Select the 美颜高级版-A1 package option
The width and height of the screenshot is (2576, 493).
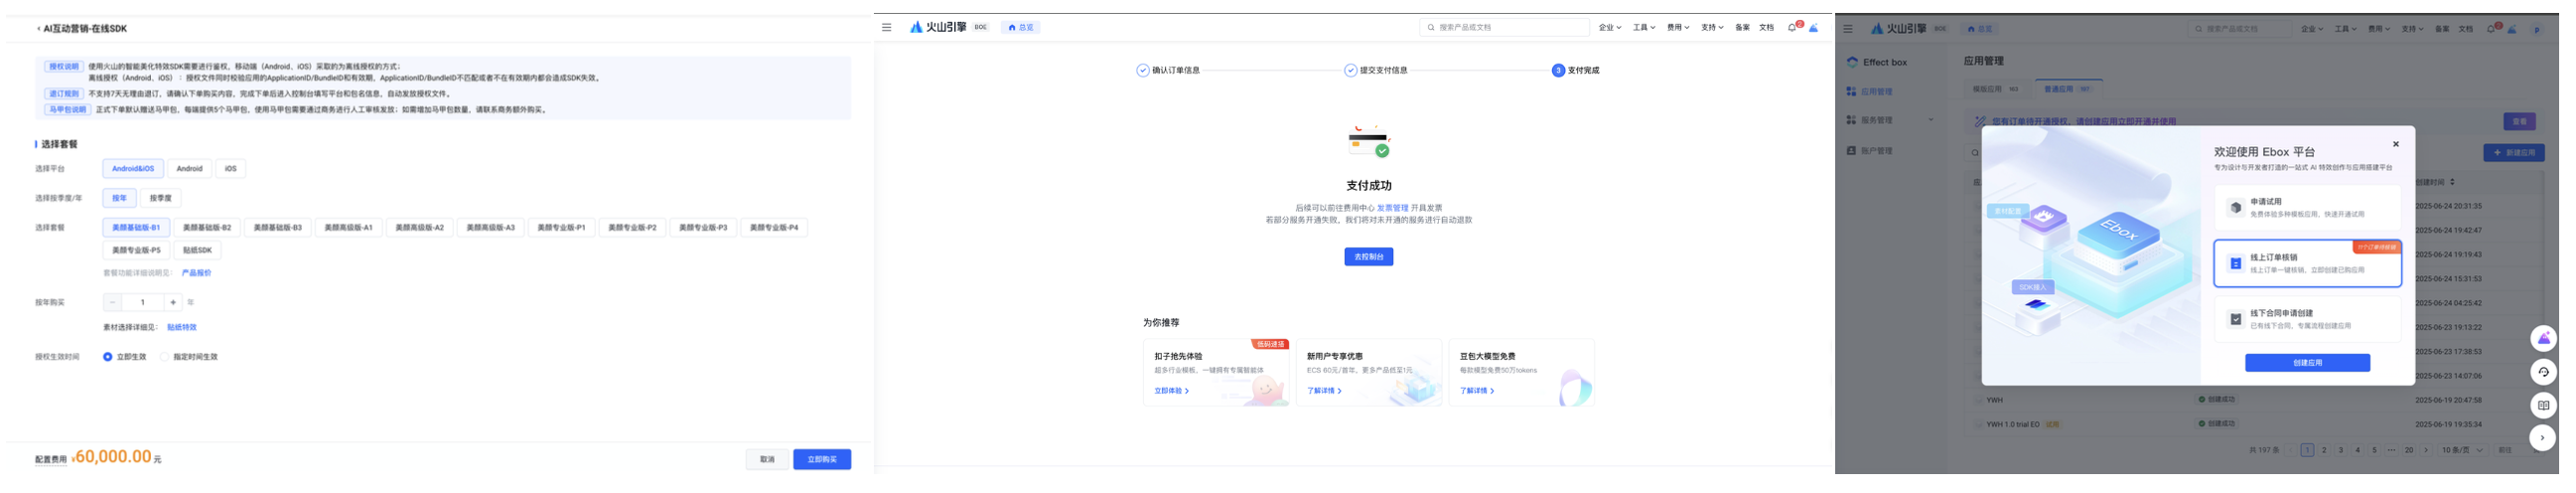pyautogui.click(x=348, y=228)
